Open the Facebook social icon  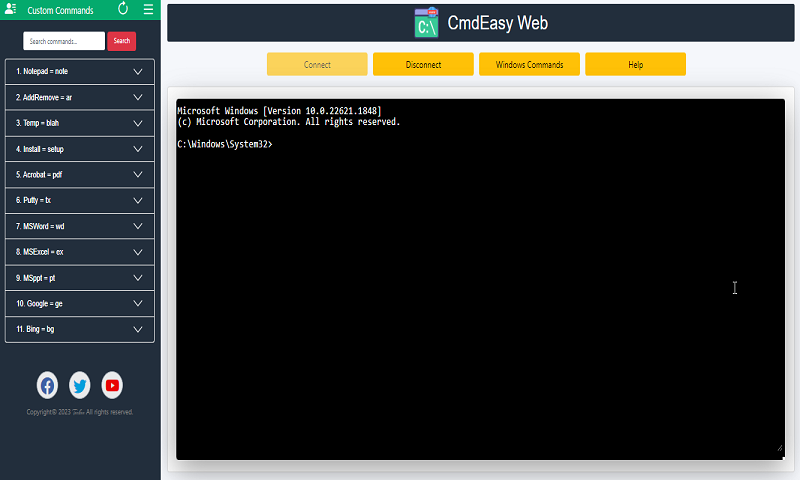click(47, 386)
